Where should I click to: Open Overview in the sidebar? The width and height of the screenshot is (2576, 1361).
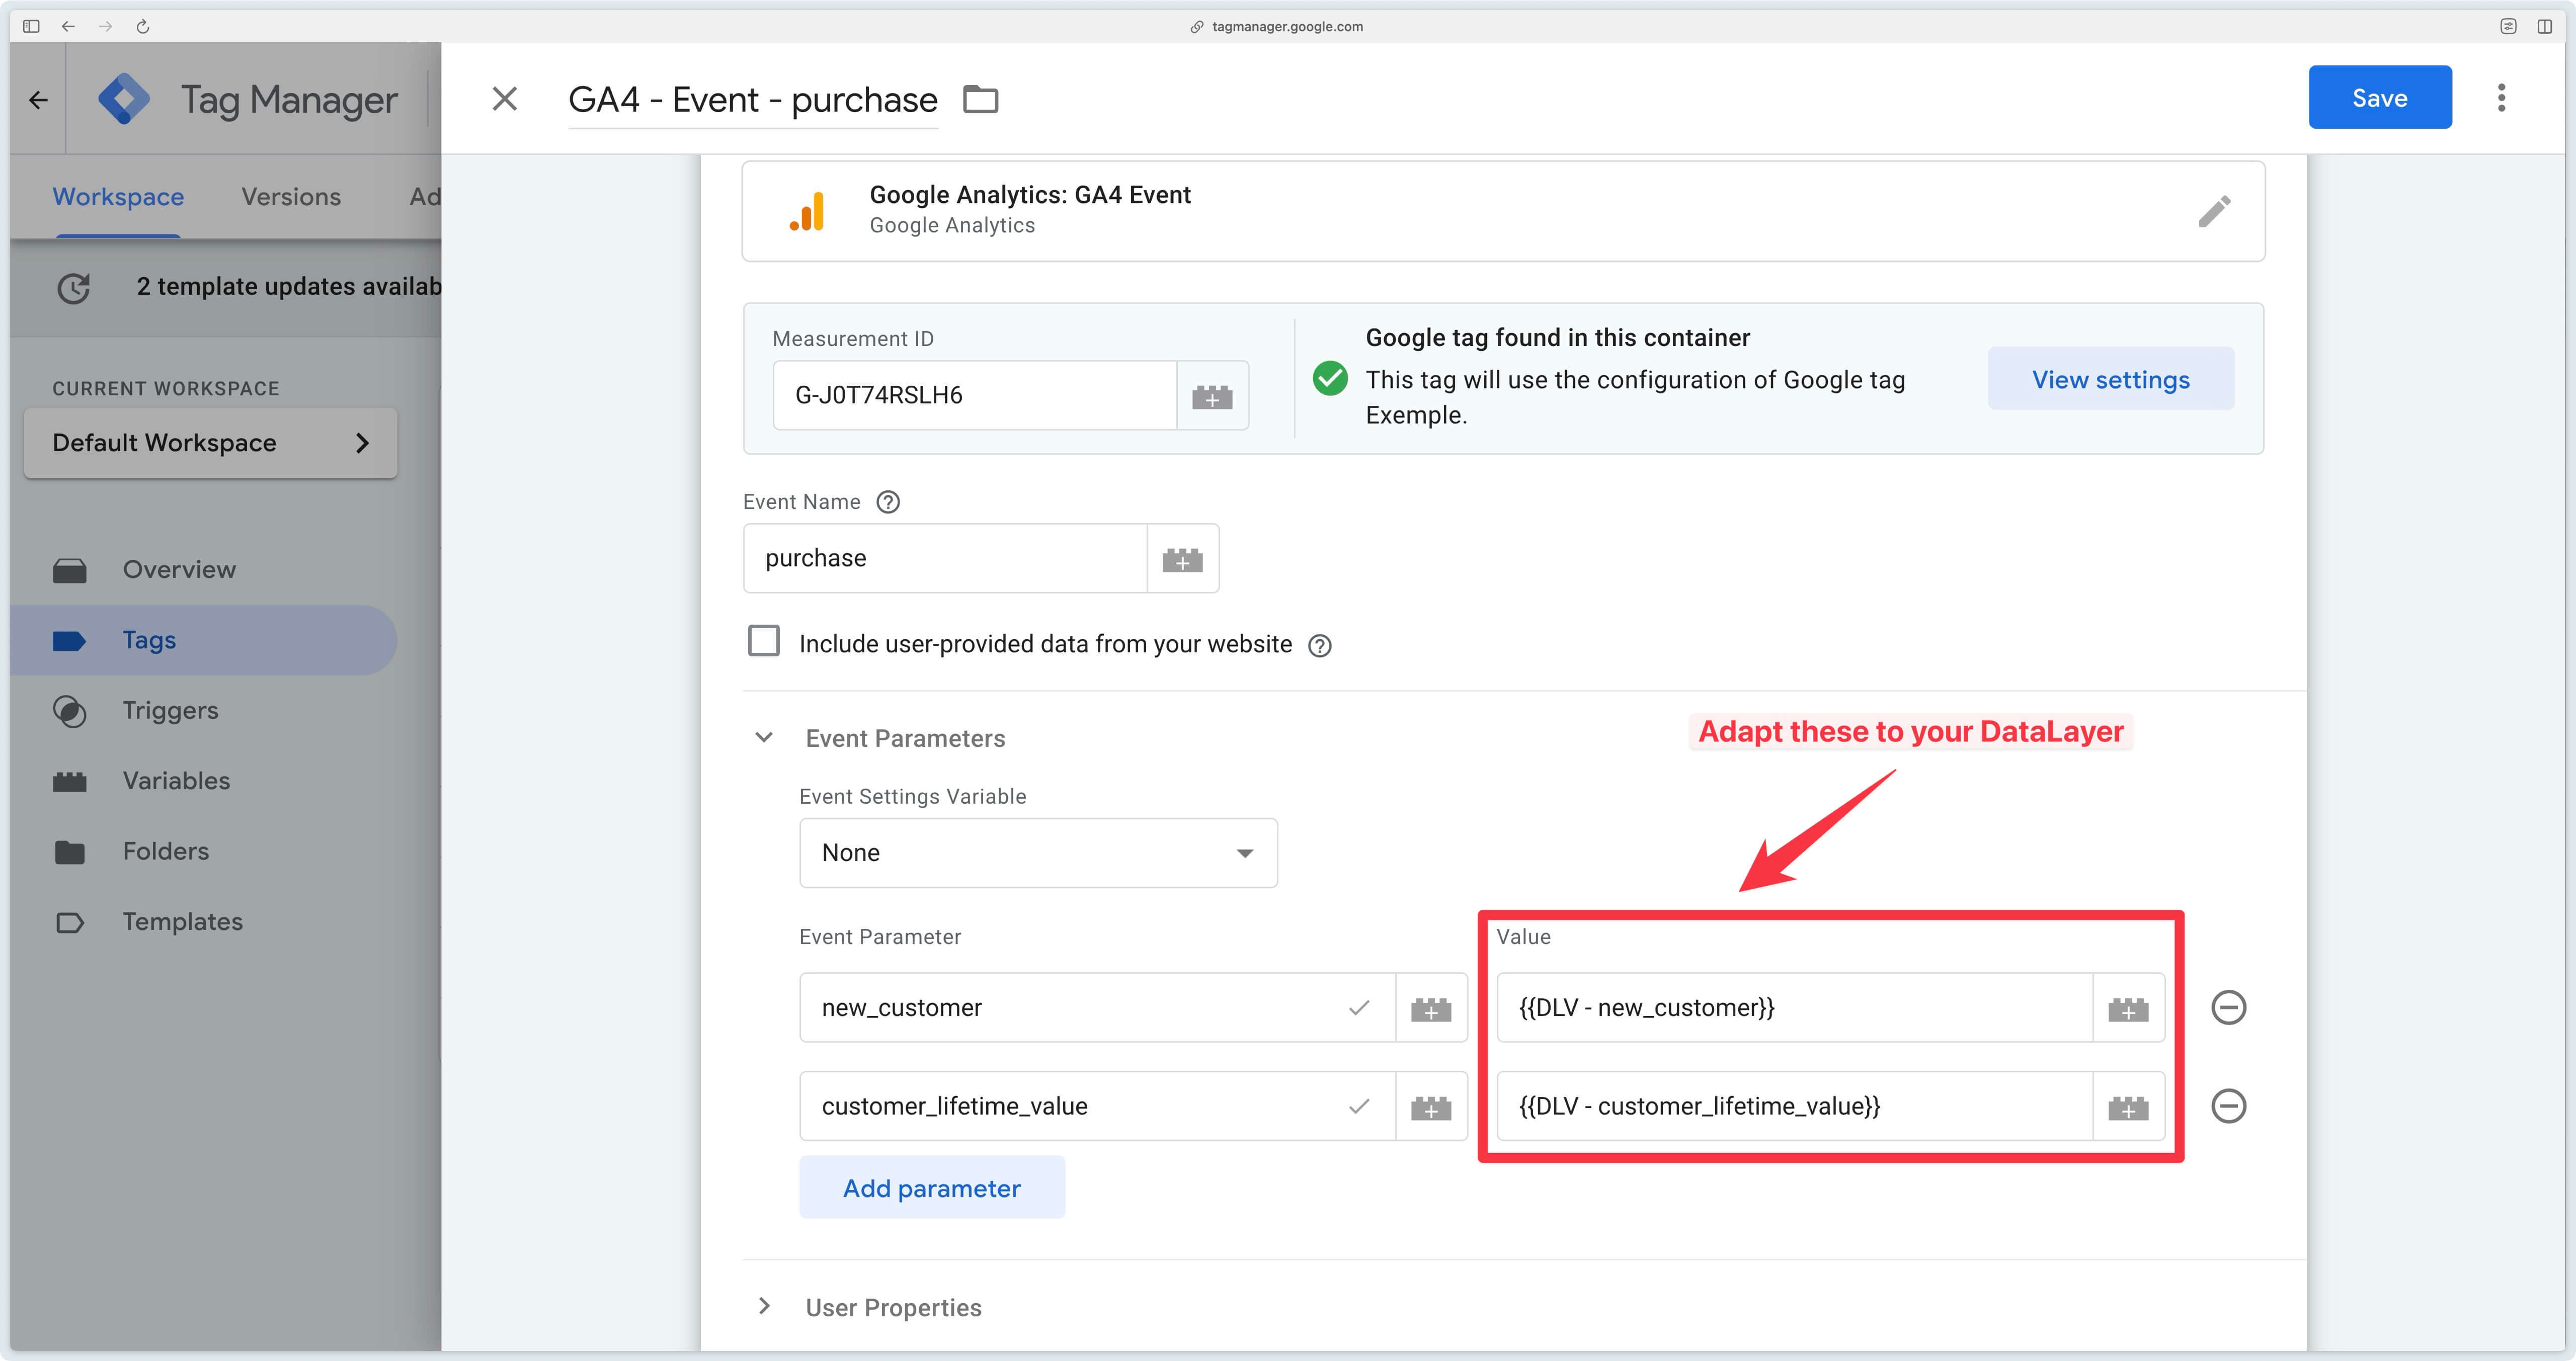(x=204, y=569)
